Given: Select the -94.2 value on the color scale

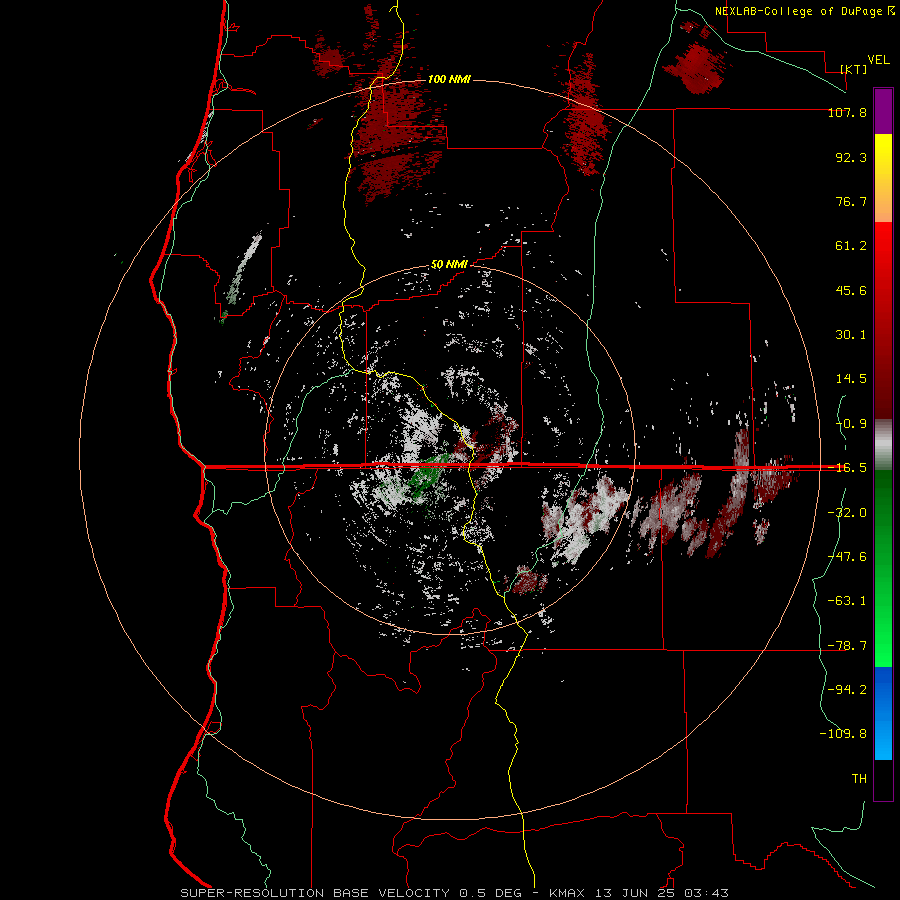Looking at the screenshot, I should tap(847, 690).
